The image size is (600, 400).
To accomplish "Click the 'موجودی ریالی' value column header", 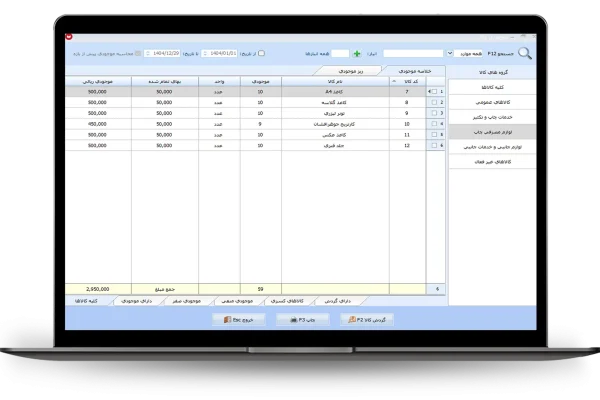I will tap(98, 82).
